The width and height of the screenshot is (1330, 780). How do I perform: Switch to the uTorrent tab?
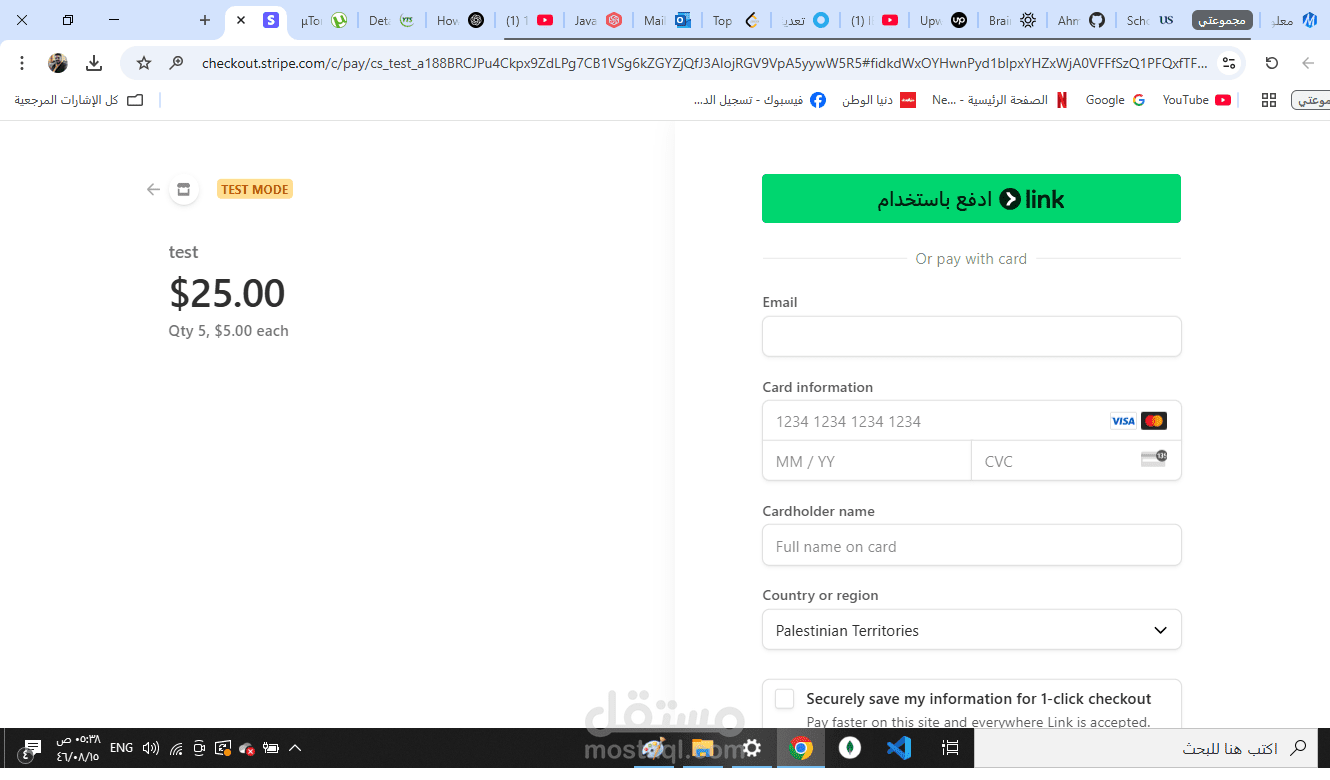pos(325,20)
